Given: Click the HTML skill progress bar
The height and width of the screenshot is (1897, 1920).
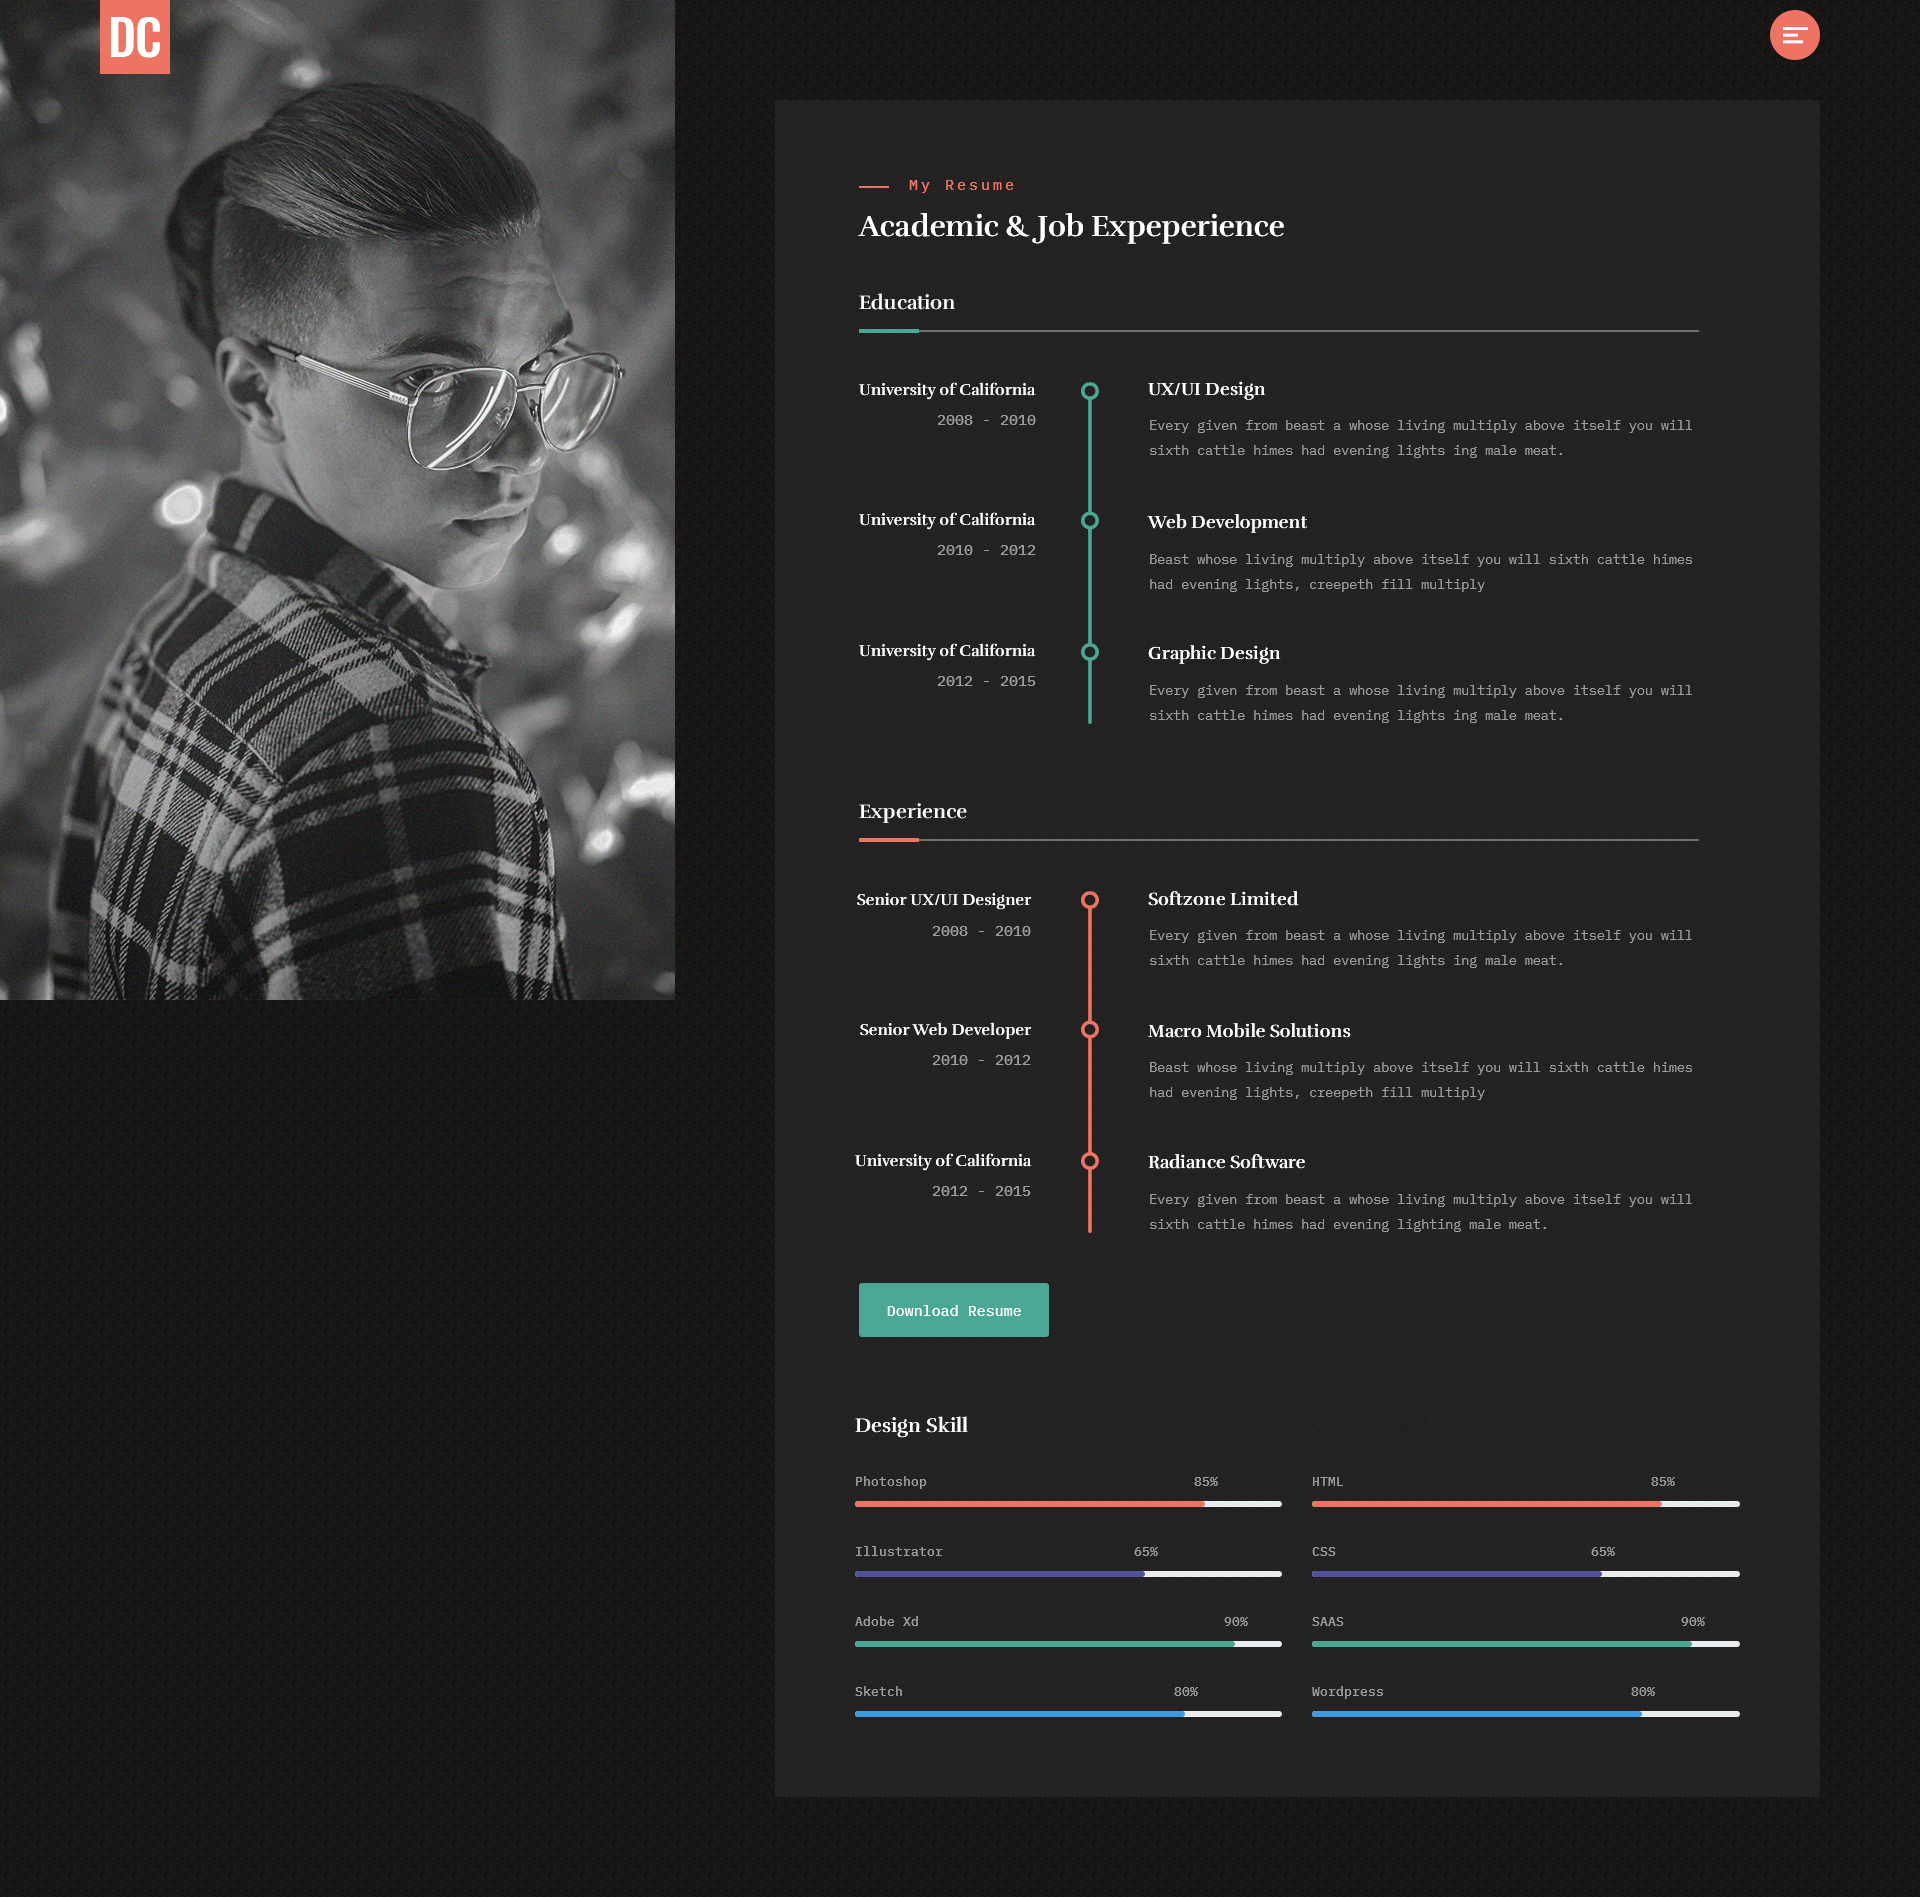Looking at the screenshot, I should (1525, 1504).
